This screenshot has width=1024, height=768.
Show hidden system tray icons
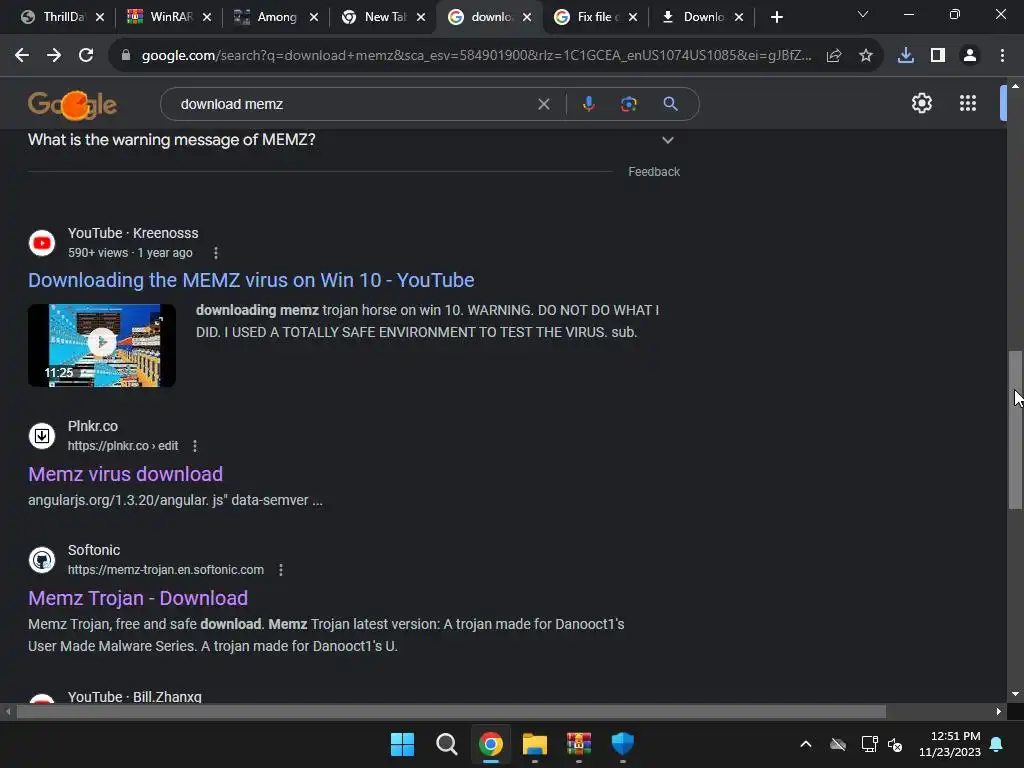(x=806, y=744)
